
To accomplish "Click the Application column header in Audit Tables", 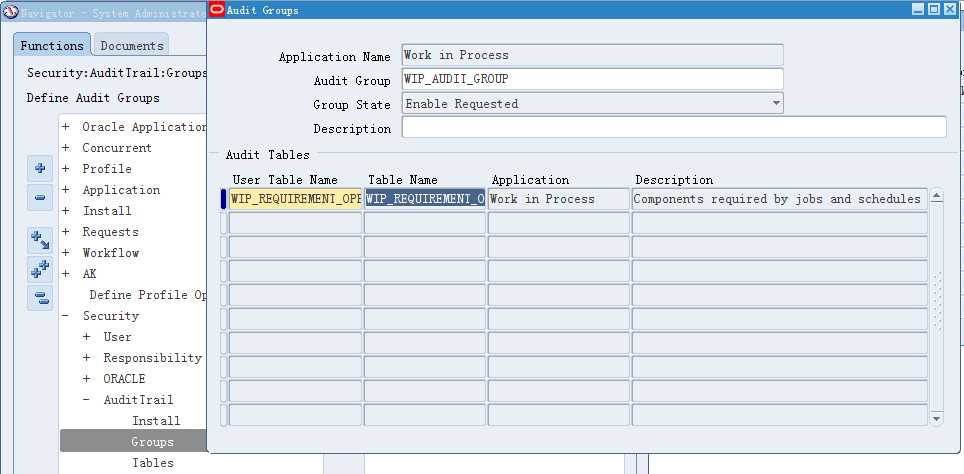I will [531, 180].
